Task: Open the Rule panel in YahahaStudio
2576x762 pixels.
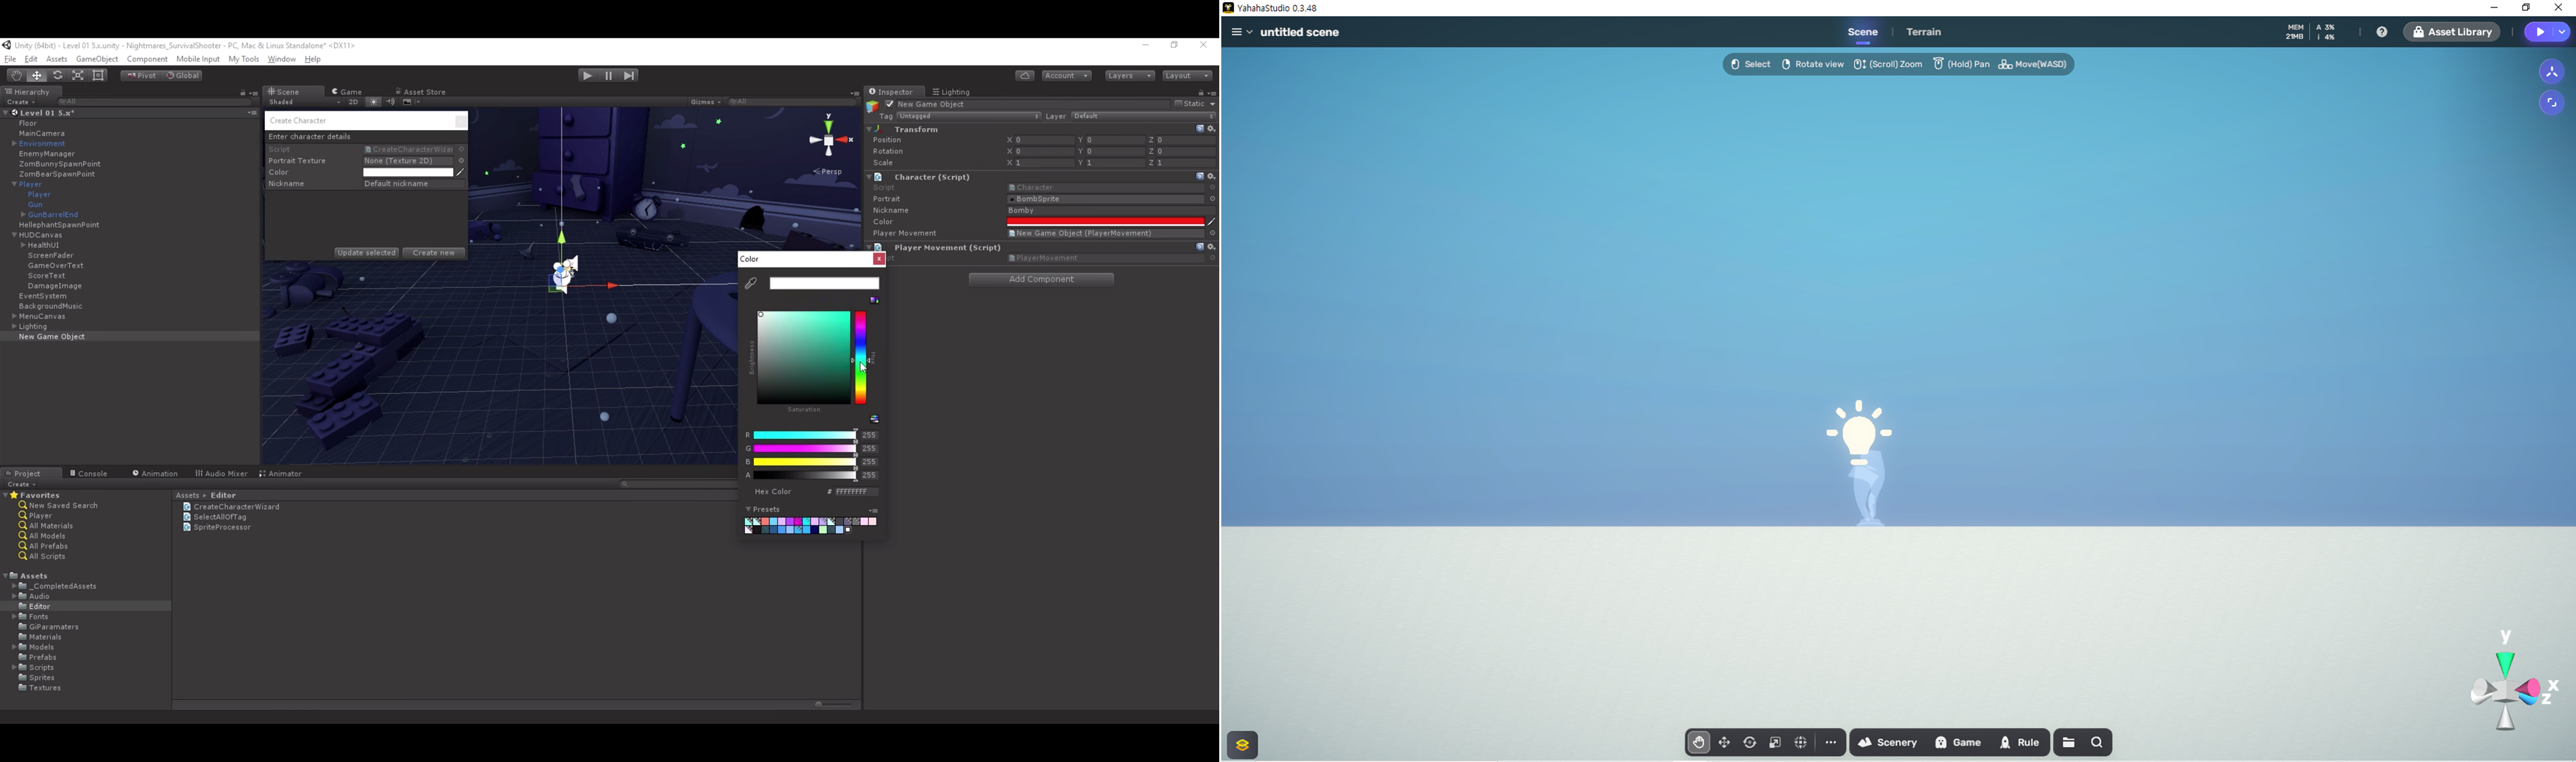Action: tap(2020, 743)
